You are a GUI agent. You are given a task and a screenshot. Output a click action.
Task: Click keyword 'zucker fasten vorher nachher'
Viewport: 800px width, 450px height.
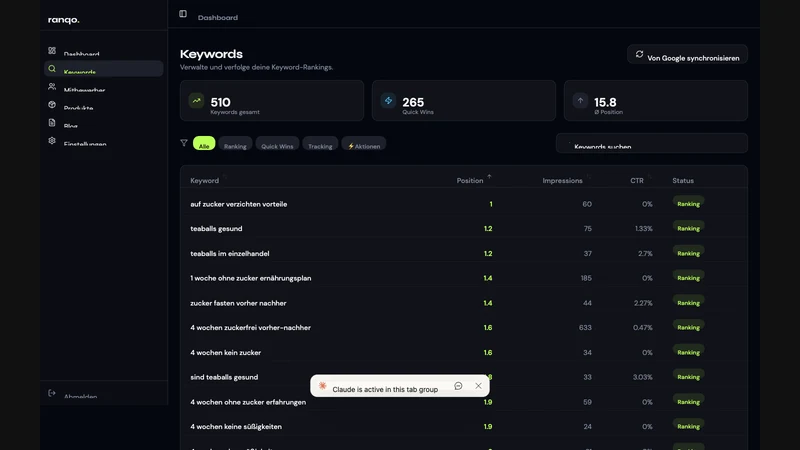coord(238,303)
